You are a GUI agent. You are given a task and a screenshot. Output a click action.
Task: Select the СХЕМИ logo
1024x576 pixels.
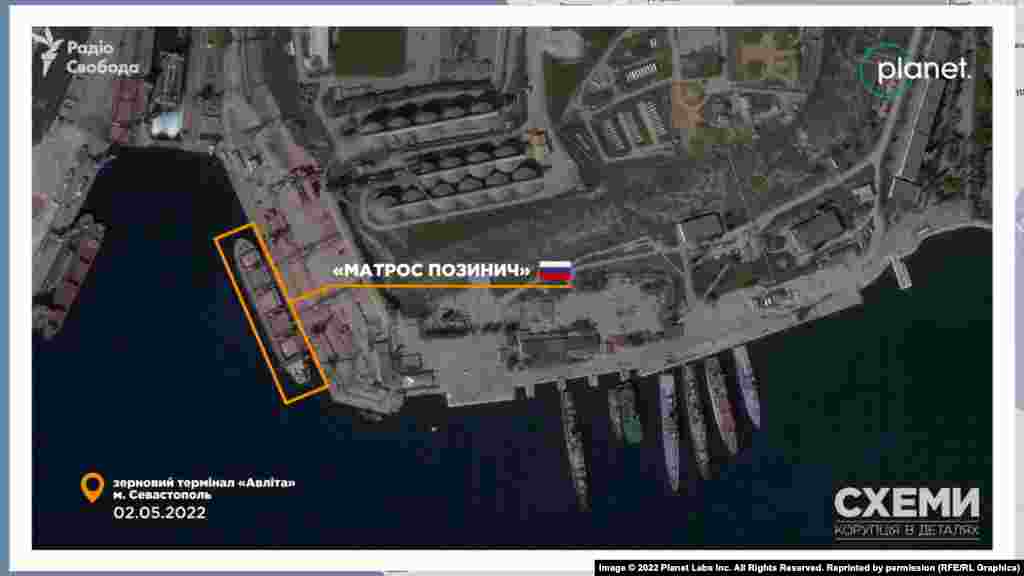pyautogui.click(x=907, y=503)
